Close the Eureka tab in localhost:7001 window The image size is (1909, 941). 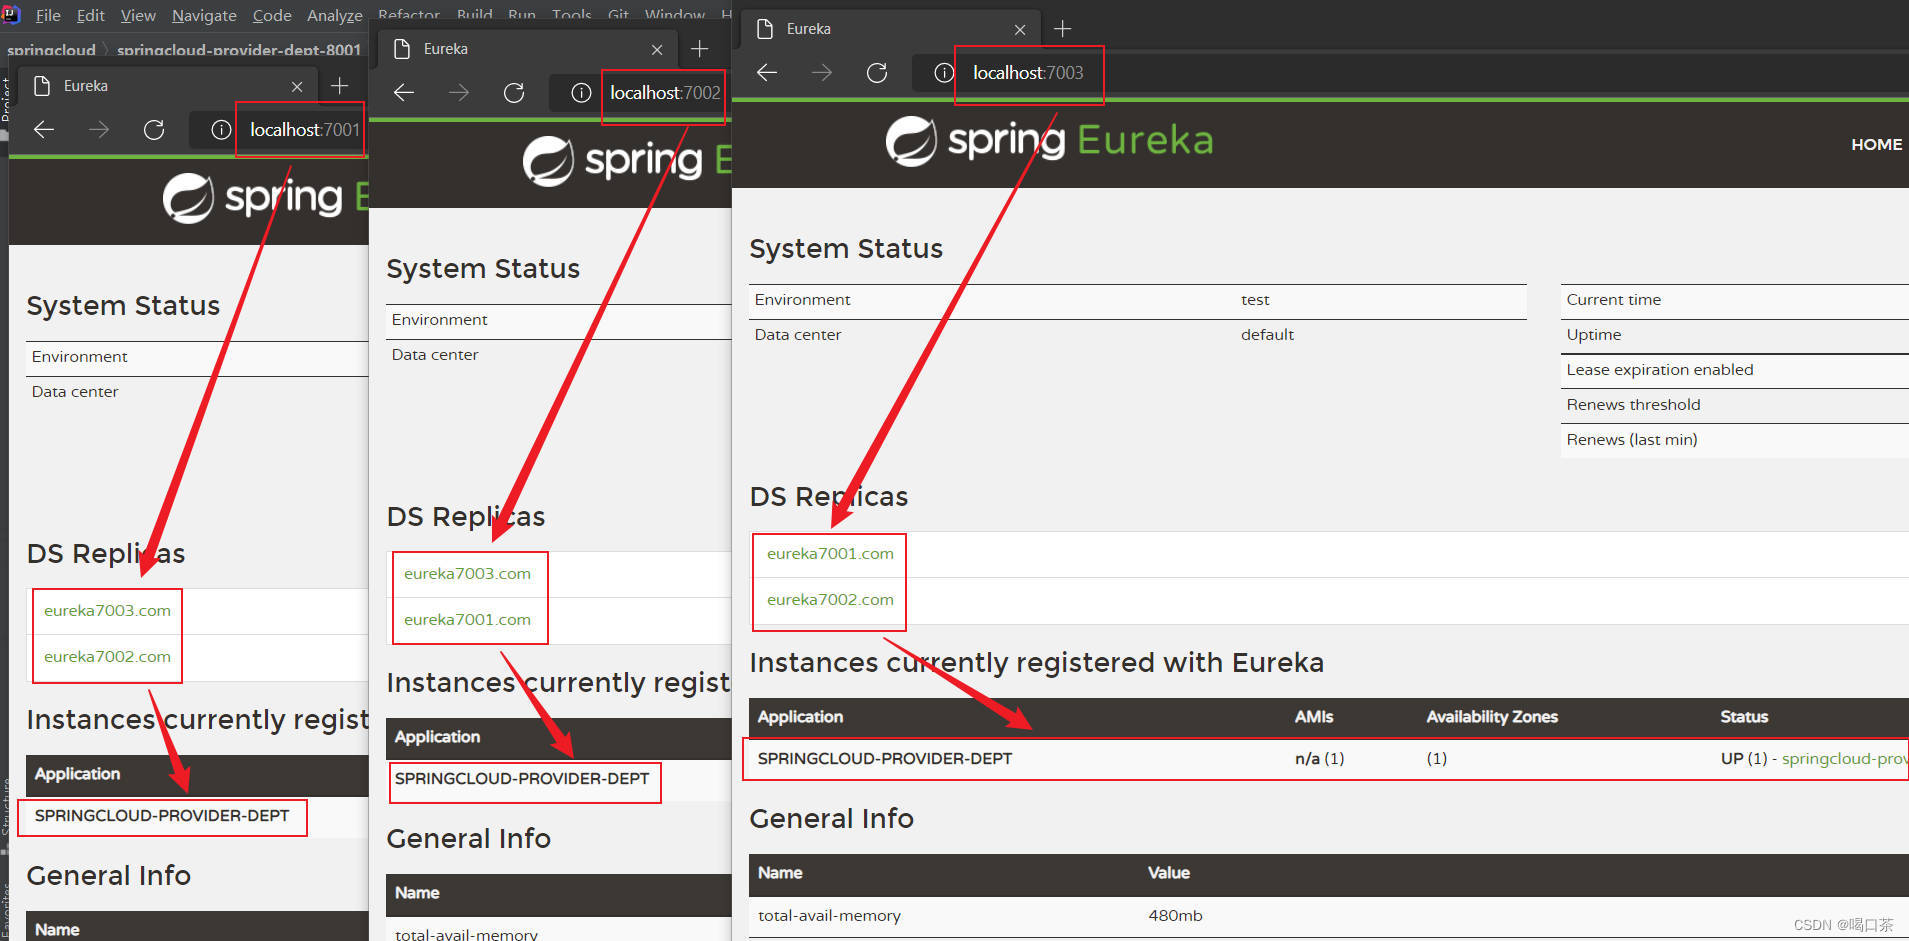pos(297,87)
